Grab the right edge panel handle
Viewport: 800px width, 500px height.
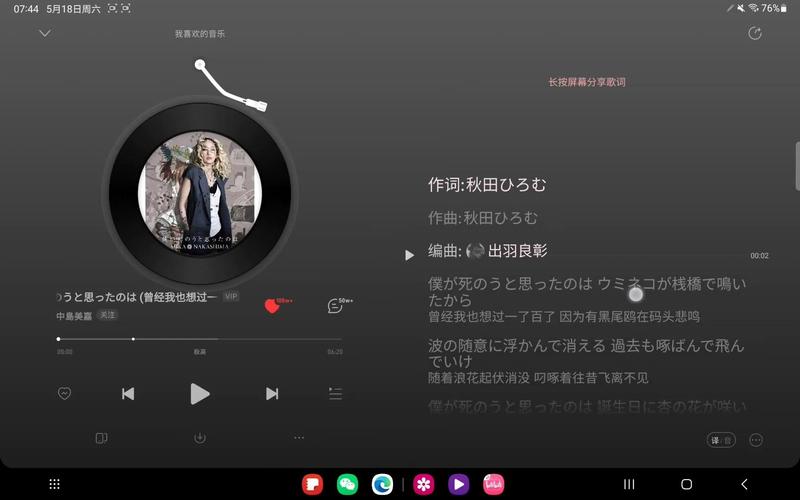(797, 165)
